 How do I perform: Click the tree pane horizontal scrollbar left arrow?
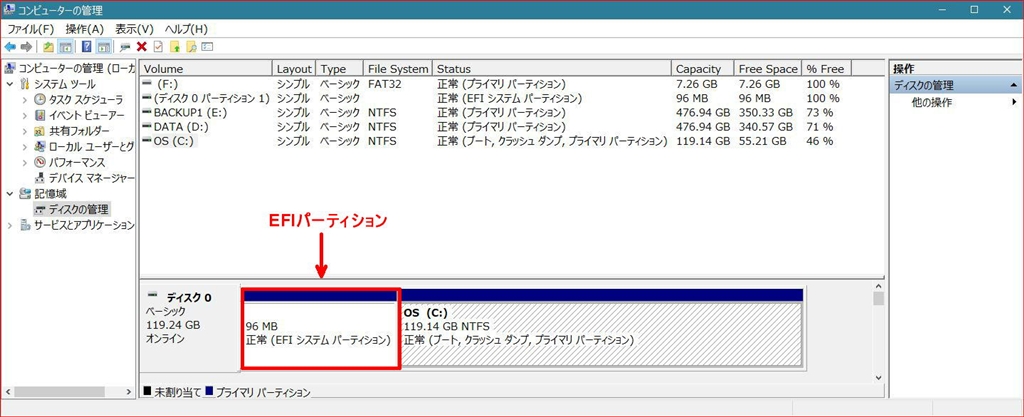[x=8, y=392]
